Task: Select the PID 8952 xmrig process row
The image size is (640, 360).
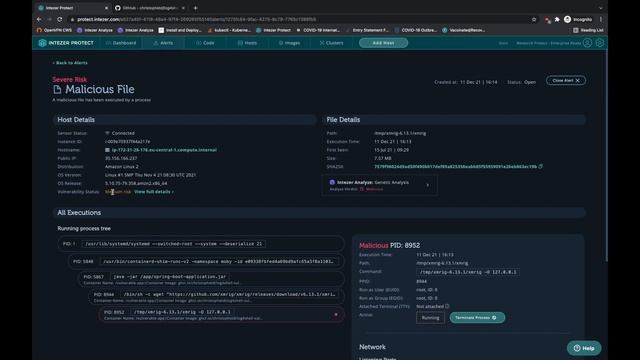Action: tap(222, 314)
